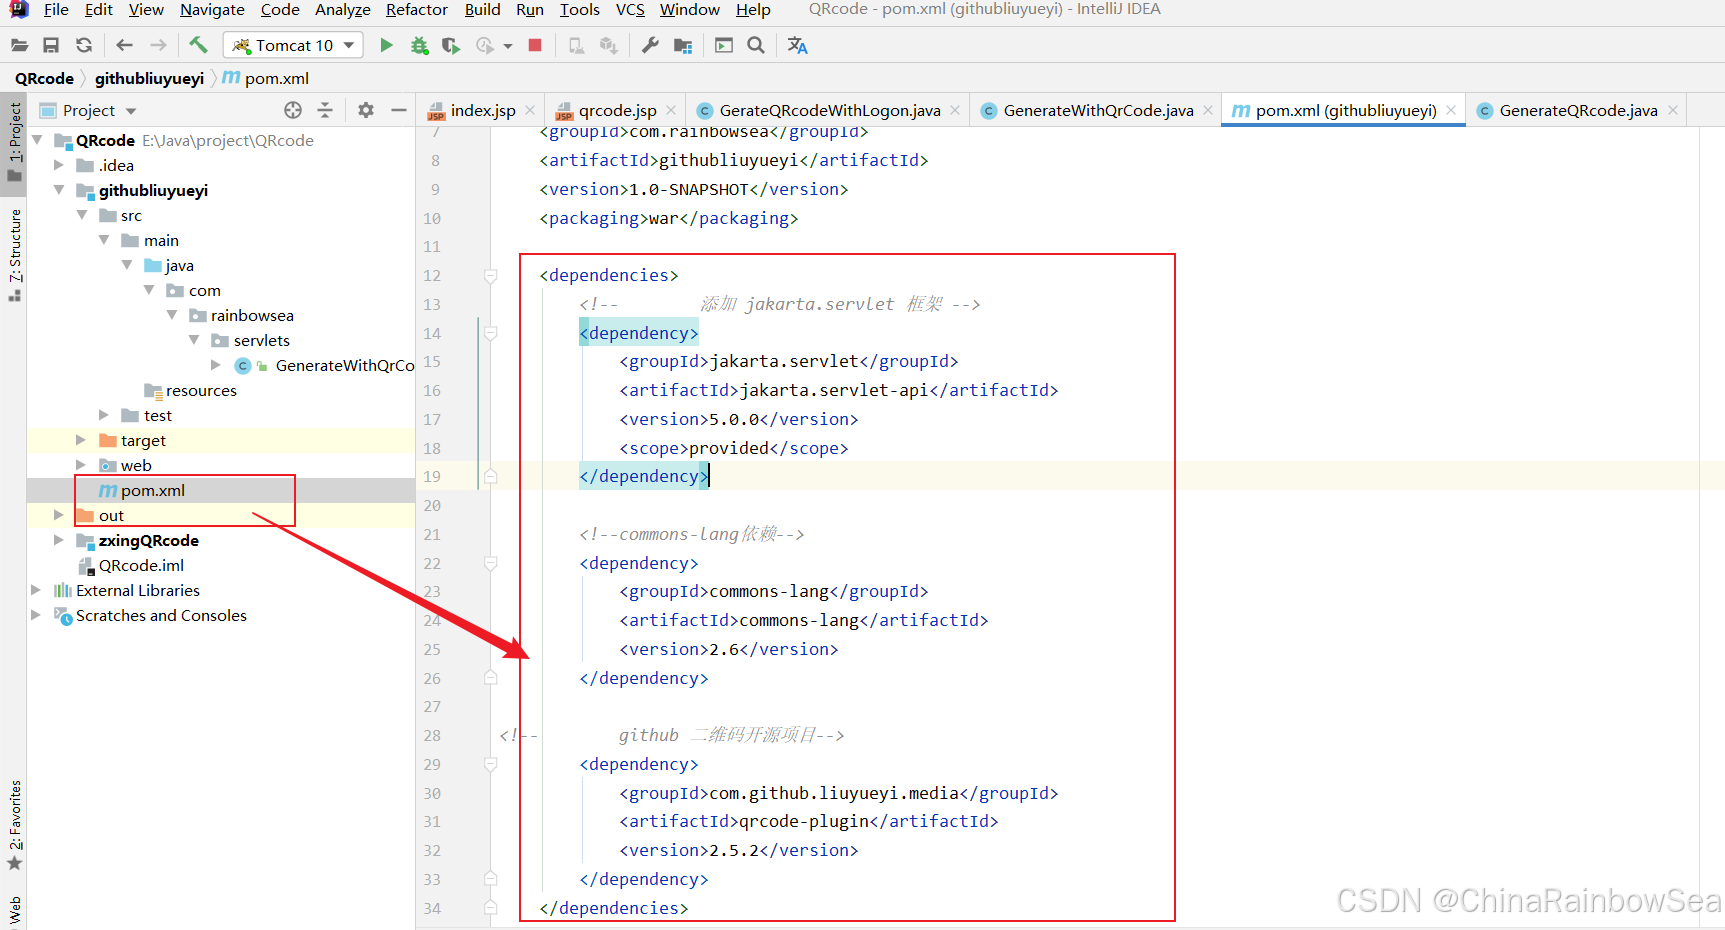The width and height of the screenshot is (1725, 930).
Task: Select pom.xml in the project tree
Action: tap(152, 490)
